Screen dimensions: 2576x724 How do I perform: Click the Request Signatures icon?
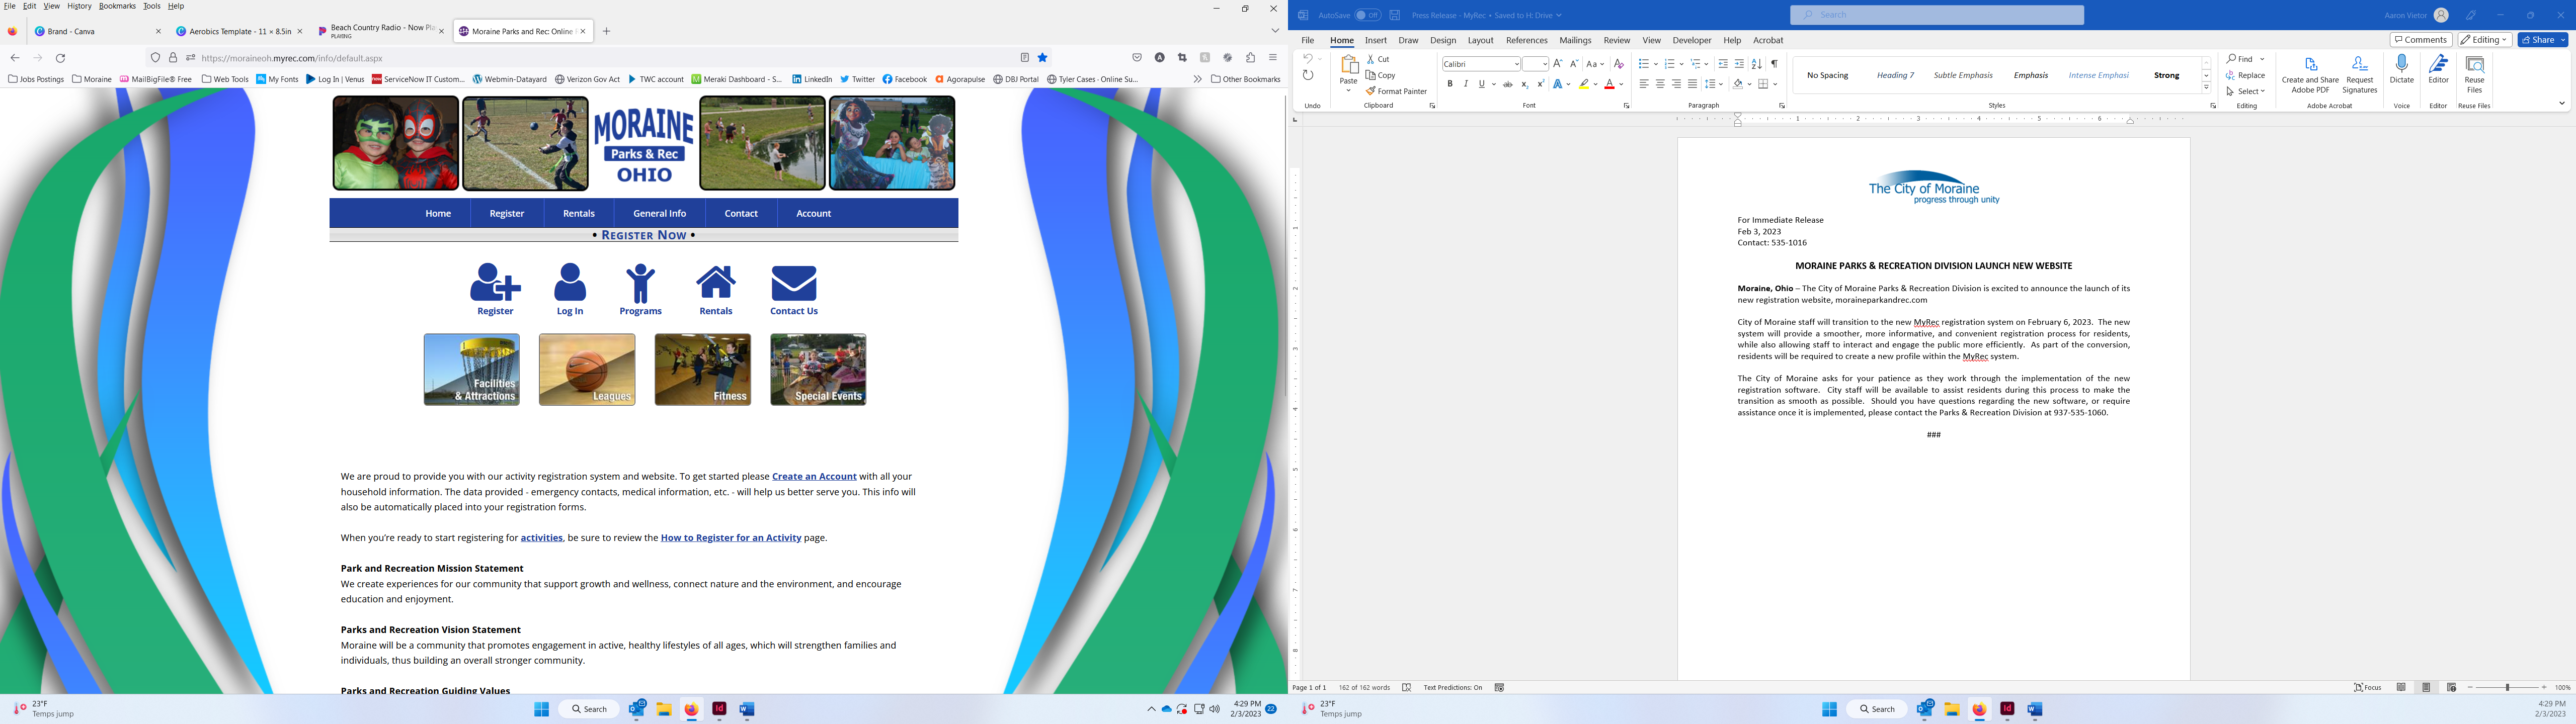[x=2360, y=75]
